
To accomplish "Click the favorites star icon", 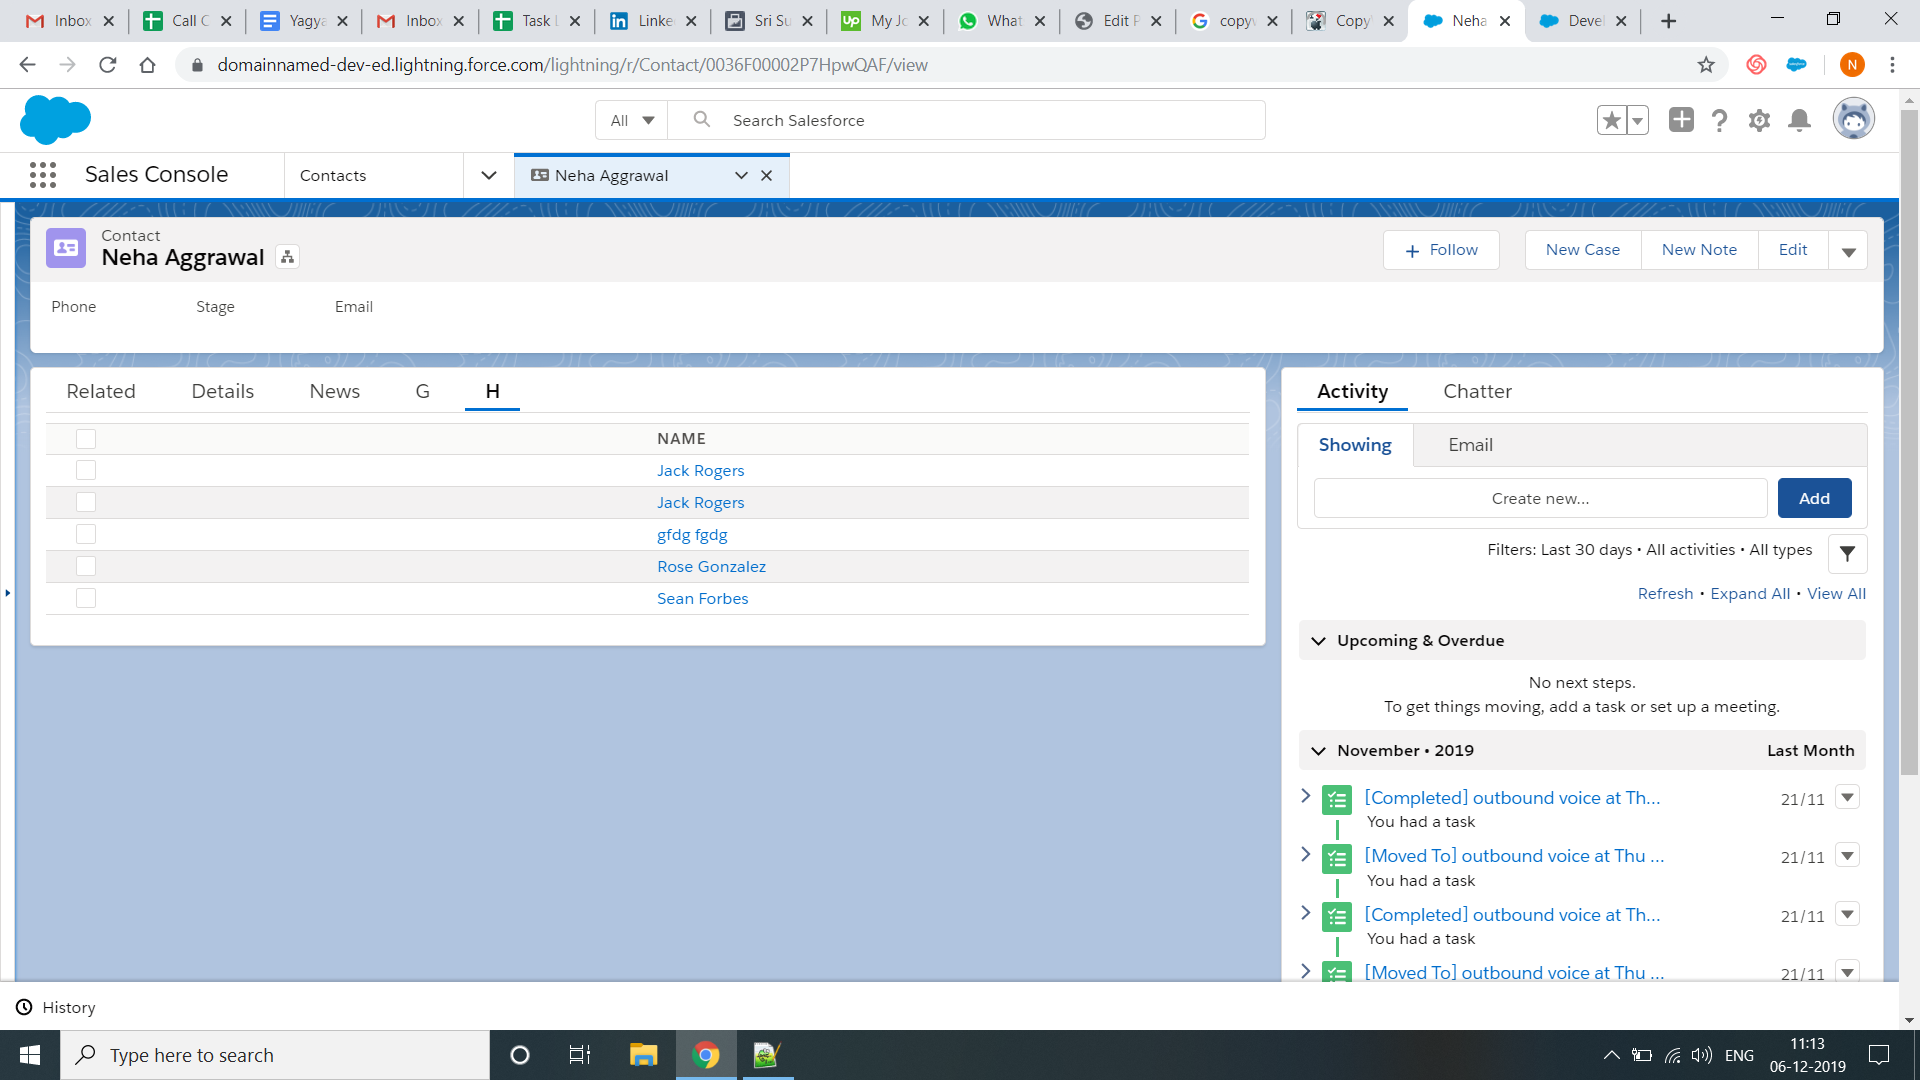I will pyautogui.click(x=1611, y=120).
